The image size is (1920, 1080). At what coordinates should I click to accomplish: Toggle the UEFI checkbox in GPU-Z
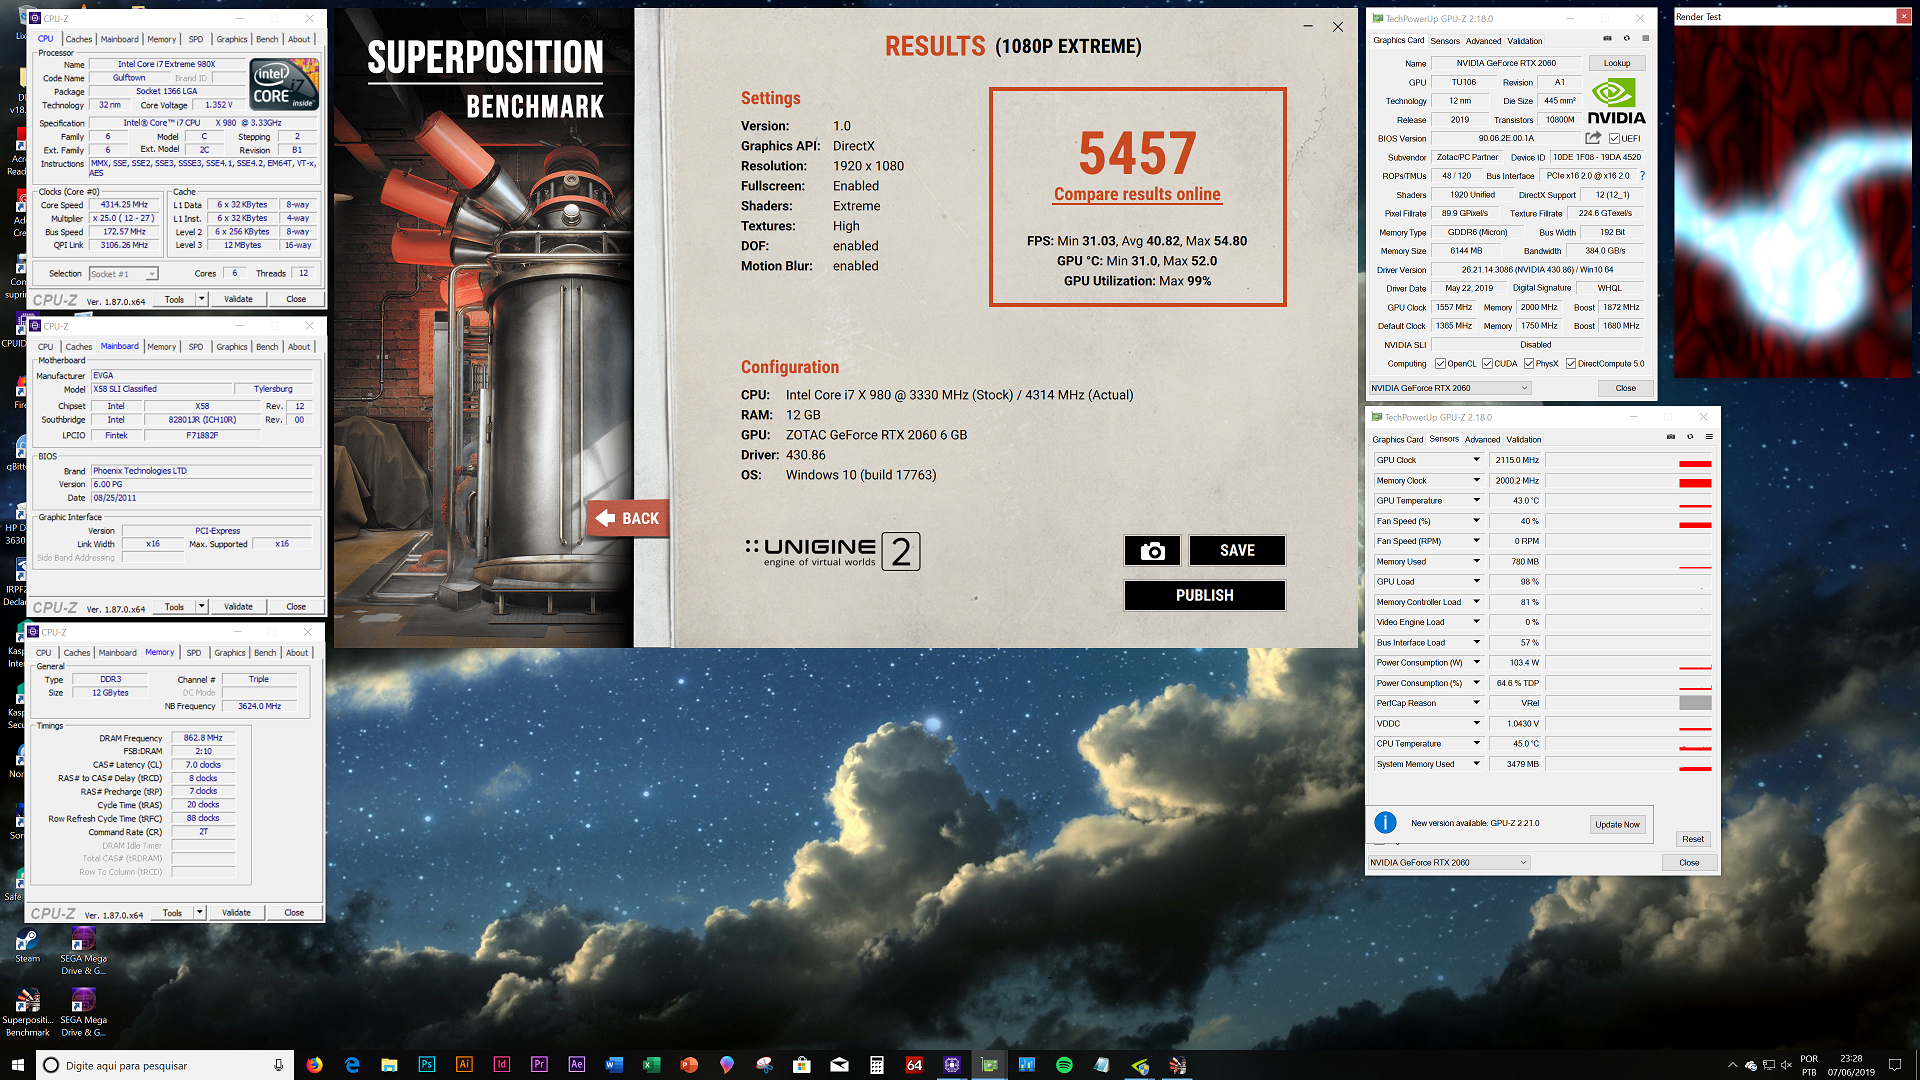tap(1614, 139)
